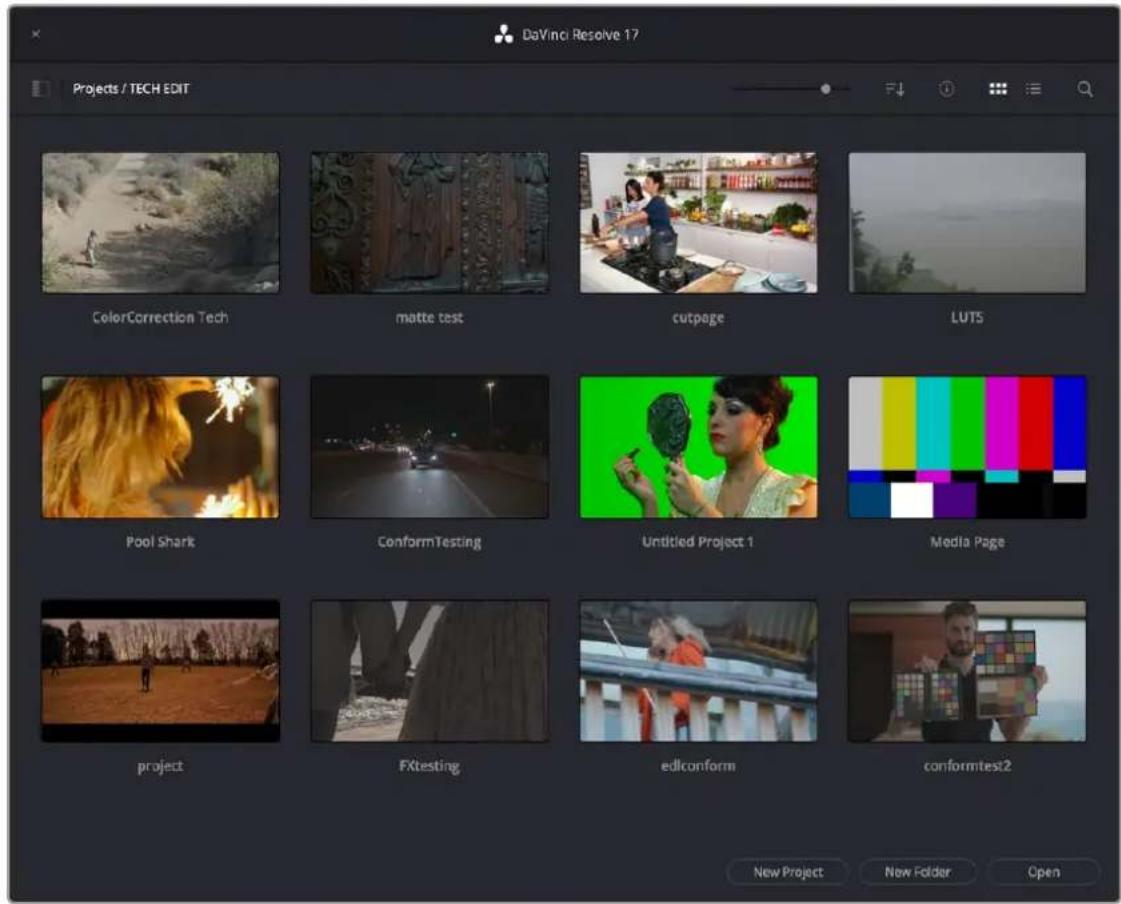Select the Untitled Project 1 green screen thumbnail
This screenshot has height=904, width=1121.
click(x=698, y=447)
